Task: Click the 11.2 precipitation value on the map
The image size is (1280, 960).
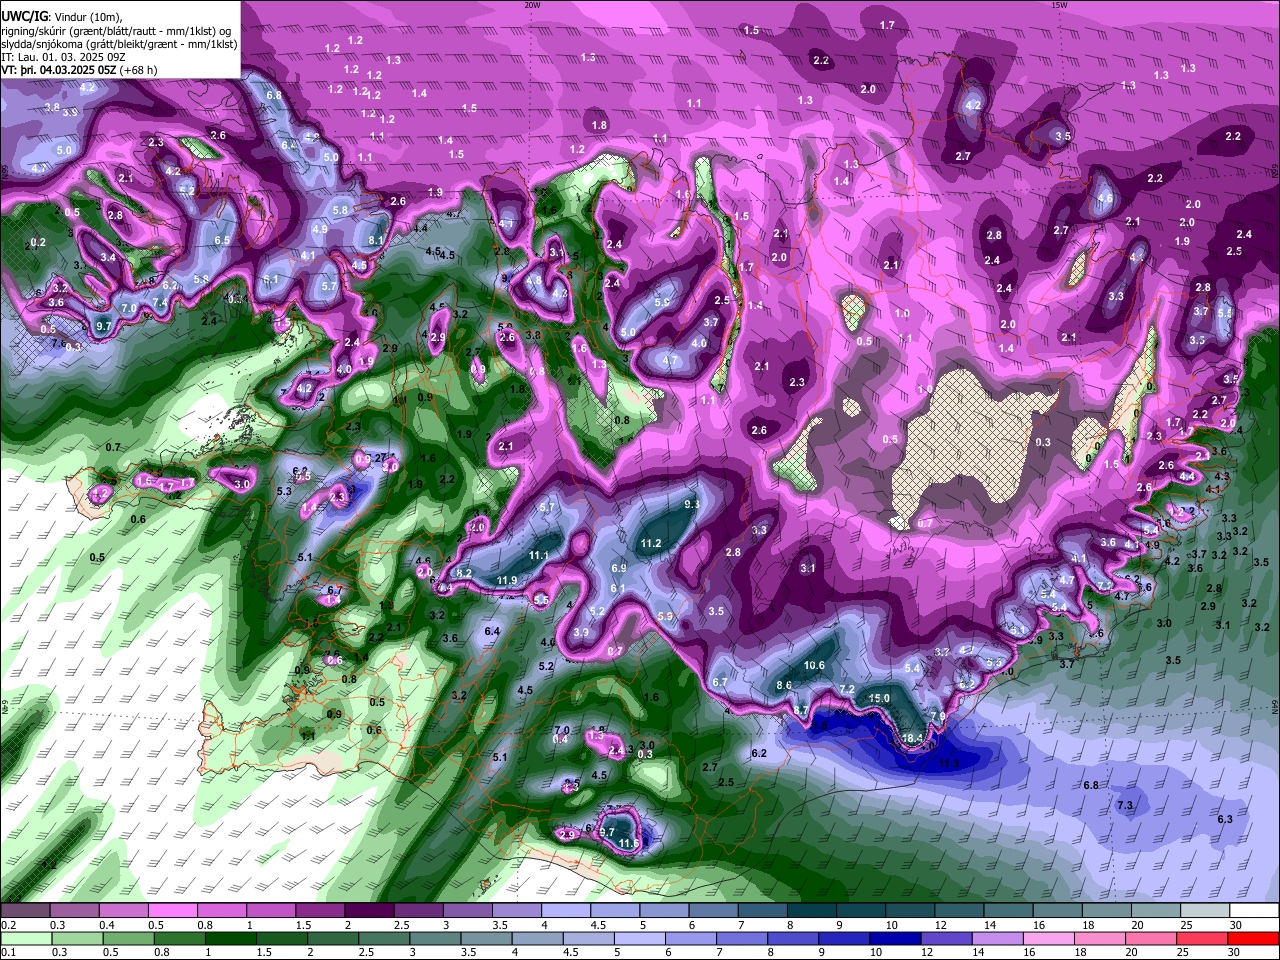Action: coord(651,544)
